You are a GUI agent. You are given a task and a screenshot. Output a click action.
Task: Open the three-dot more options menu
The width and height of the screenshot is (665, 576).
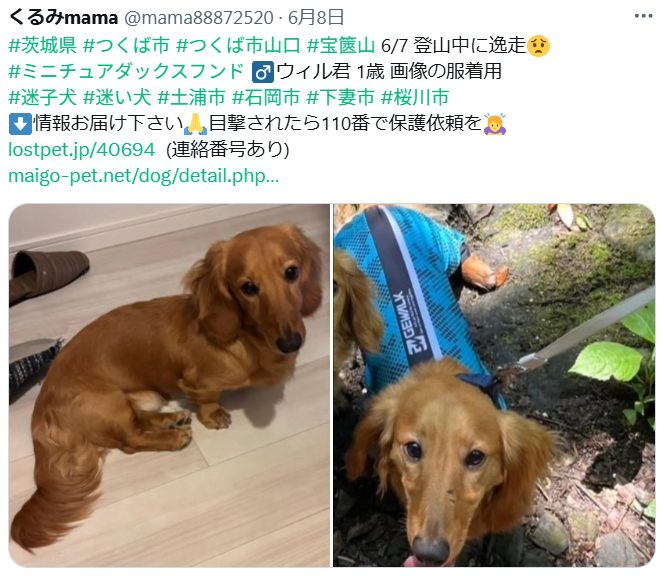[x=643, y=17]
